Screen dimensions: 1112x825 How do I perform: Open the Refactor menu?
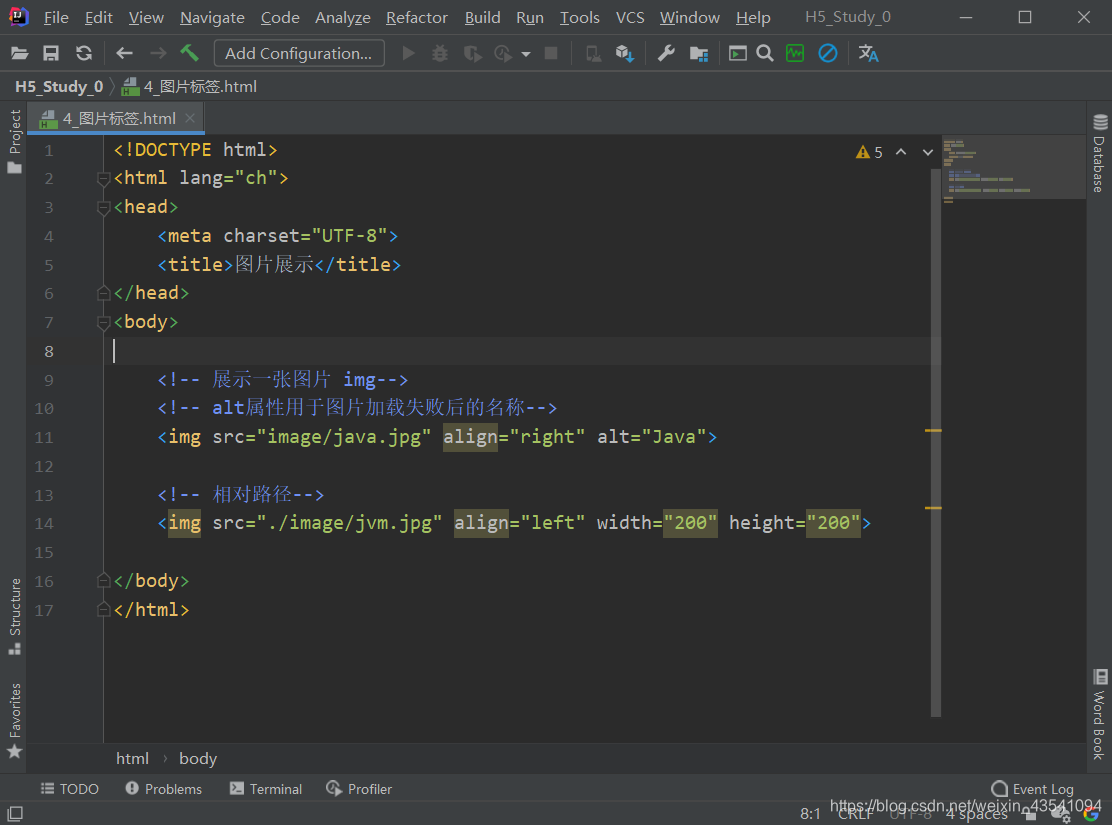click(417, 17)
